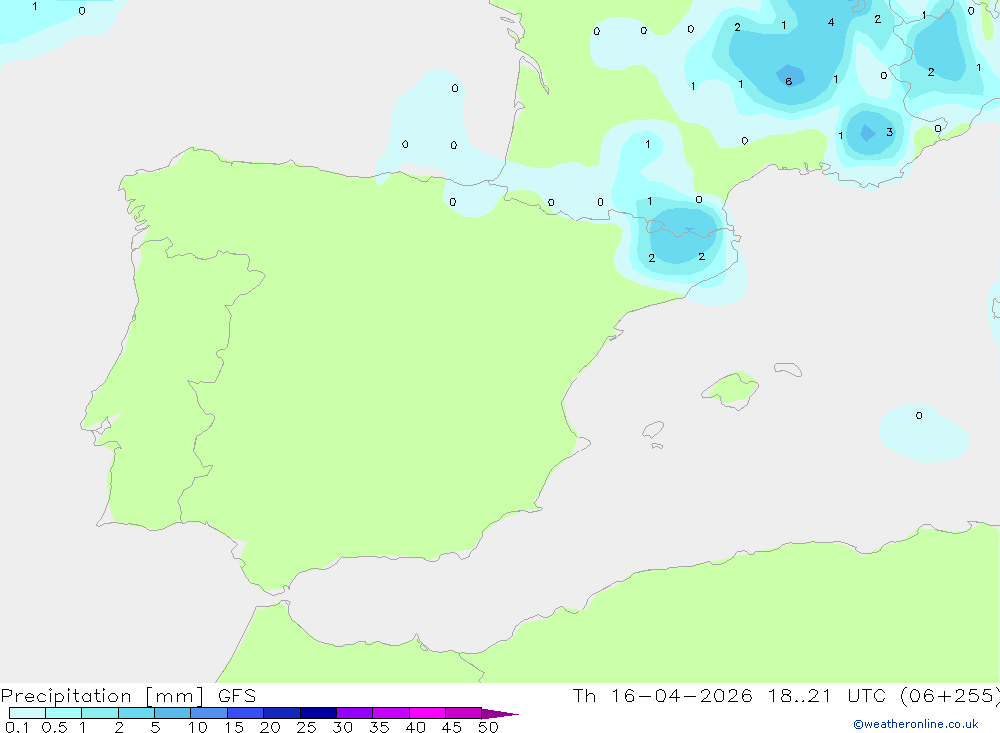Click legend scale label '0.1'
The image size is (1000, 733).
tap(17, 727)
